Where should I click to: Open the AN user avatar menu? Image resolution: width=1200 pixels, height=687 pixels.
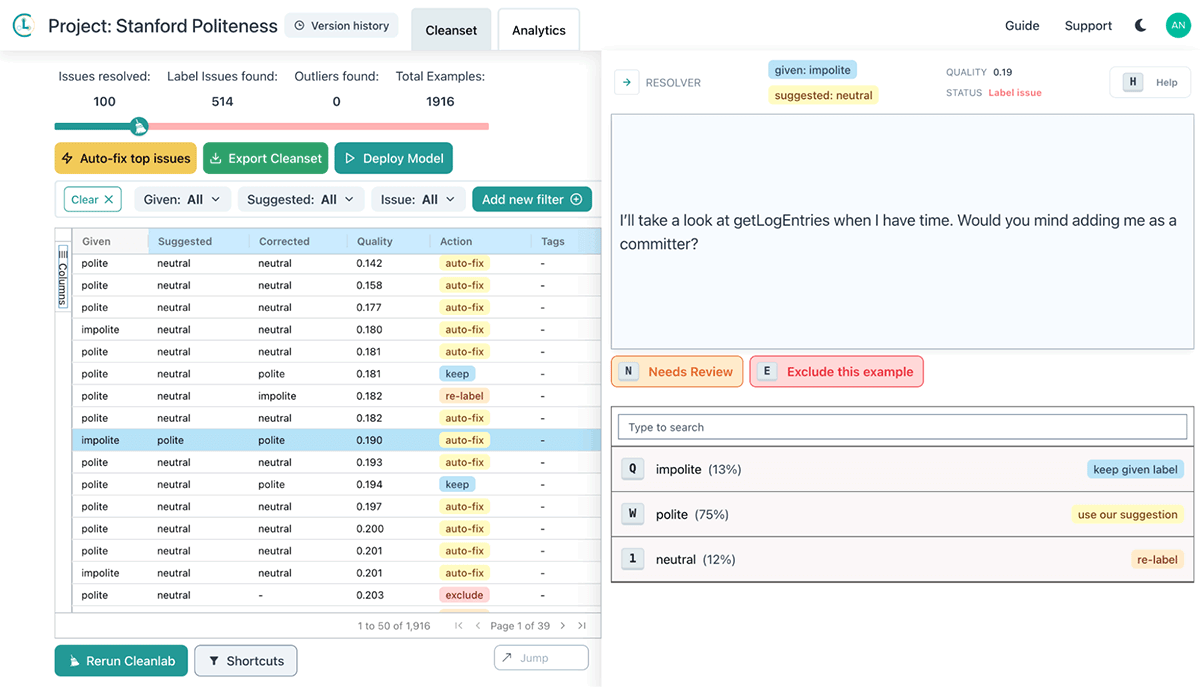(x=1177, y=26)
